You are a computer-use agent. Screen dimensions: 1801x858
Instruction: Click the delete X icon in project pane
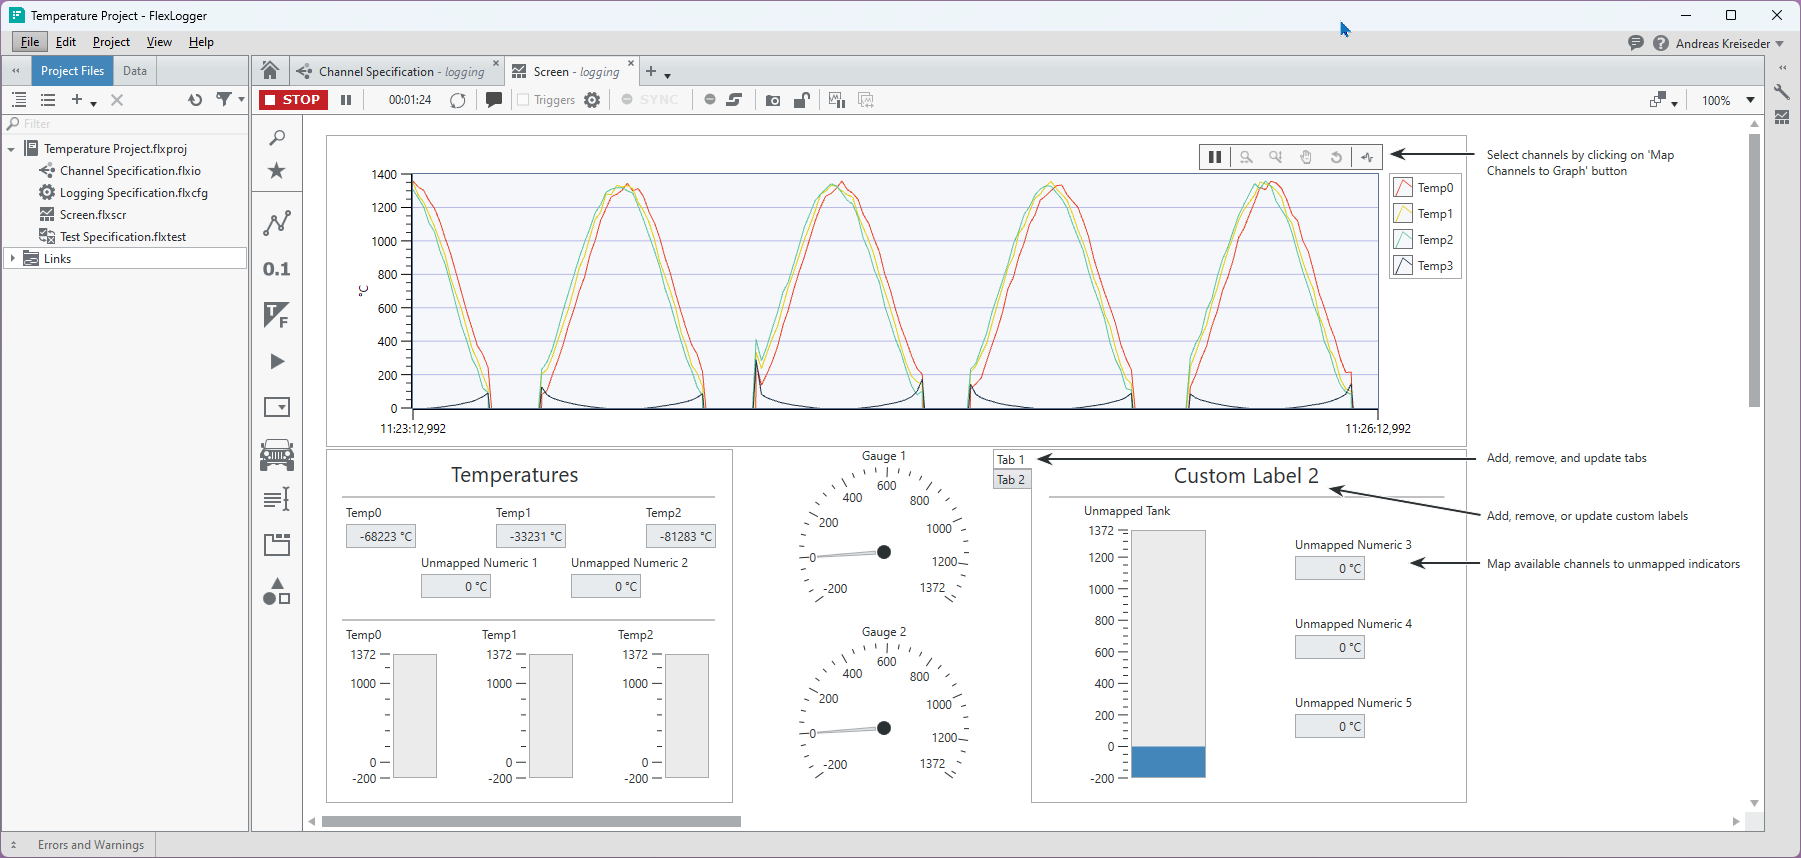pos(117,100)
